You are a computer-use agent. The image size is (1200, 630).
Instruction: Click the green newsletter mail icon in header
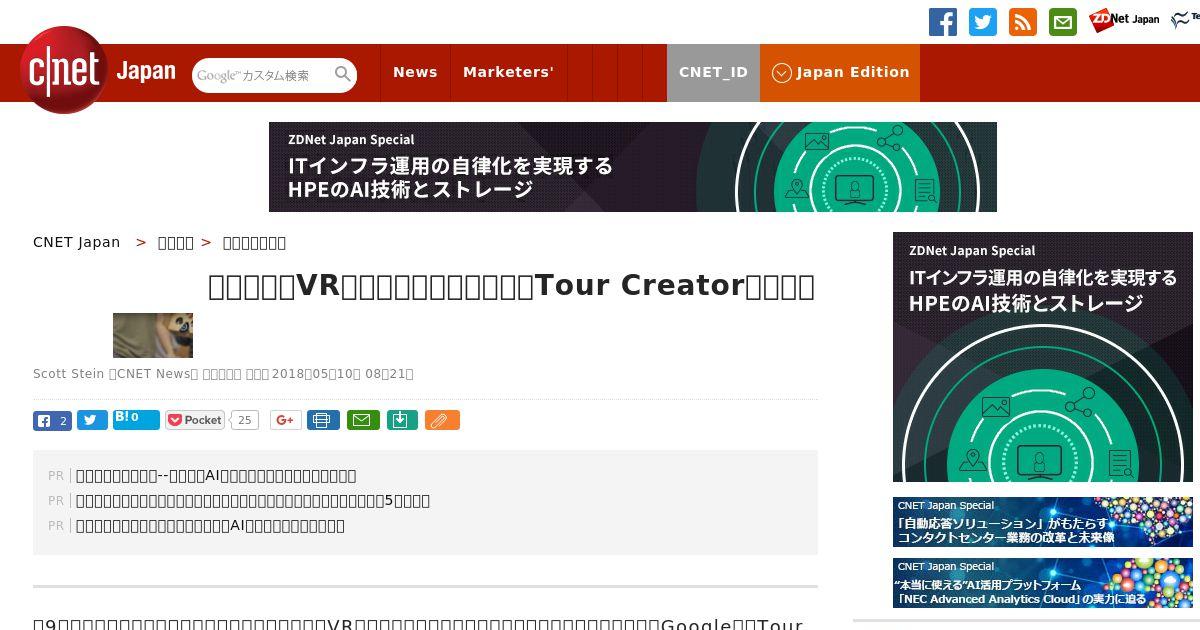point(1063,22)
